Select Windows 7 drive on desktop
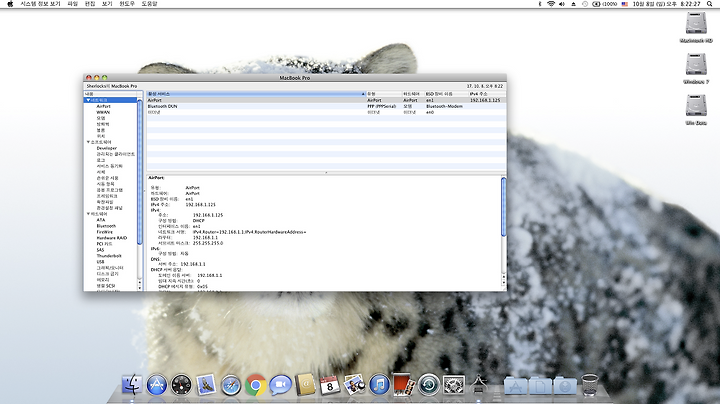 click(696, 68)
